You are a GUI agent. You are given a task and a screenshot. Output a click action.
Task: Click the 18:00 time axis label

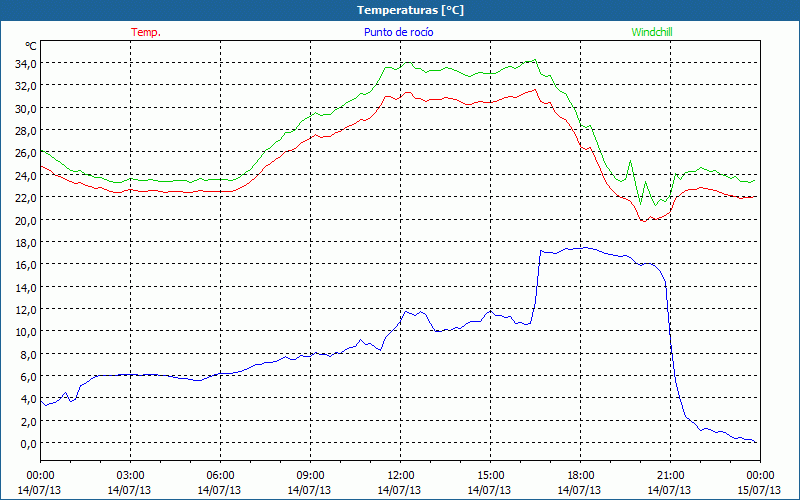click(x=580, y=476)
